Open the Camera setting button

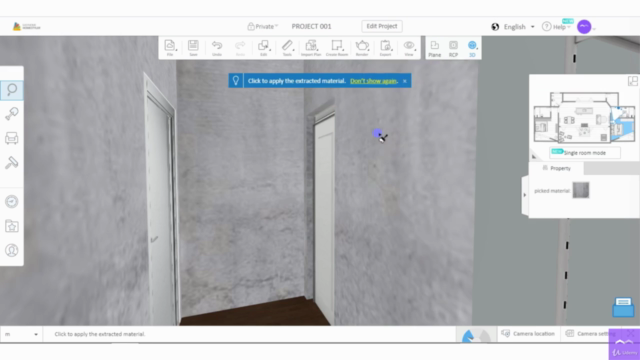[x=590, y=334]
